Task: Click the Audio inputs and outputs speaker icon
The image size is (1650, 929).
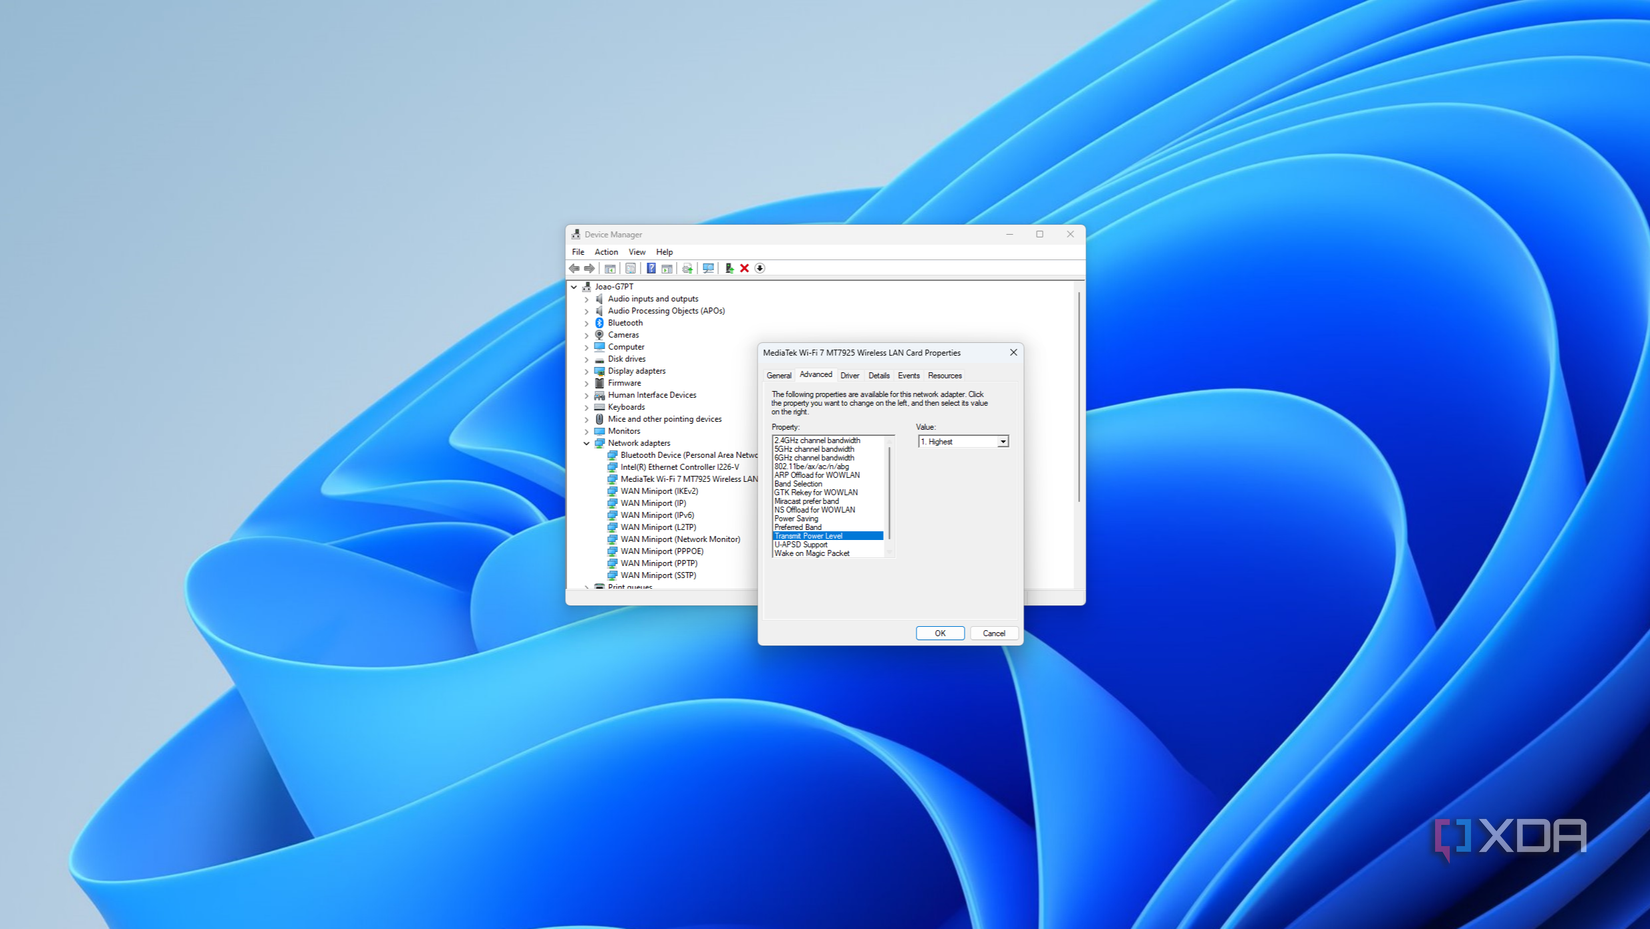Action: (600, 299)
